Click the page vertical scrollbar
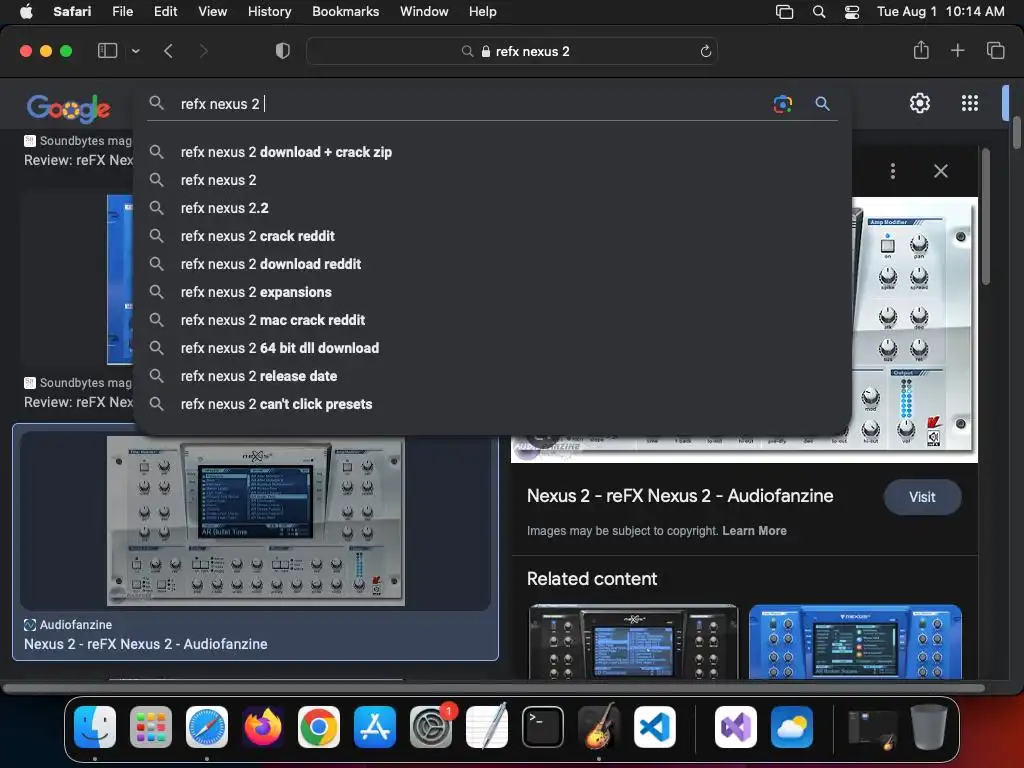 pos(1017,133)
